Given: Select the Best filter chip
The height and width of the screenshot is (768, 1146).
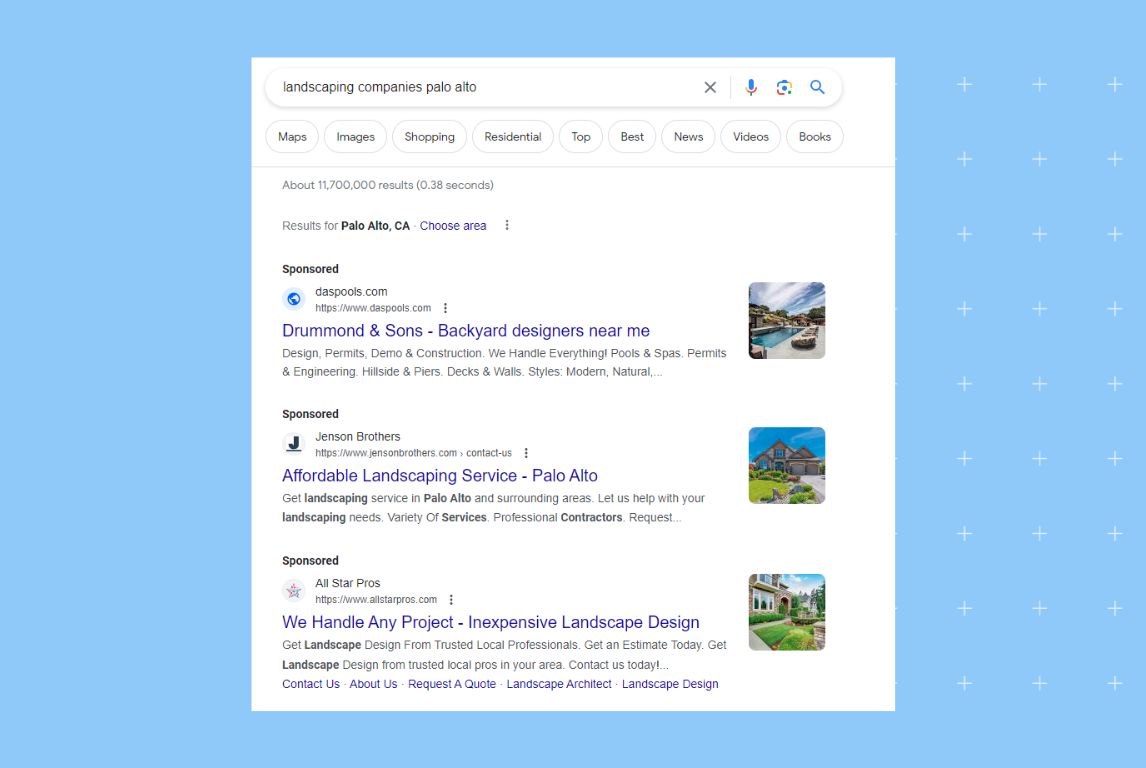Looking at the screenshot, I should tap(632, 137).
